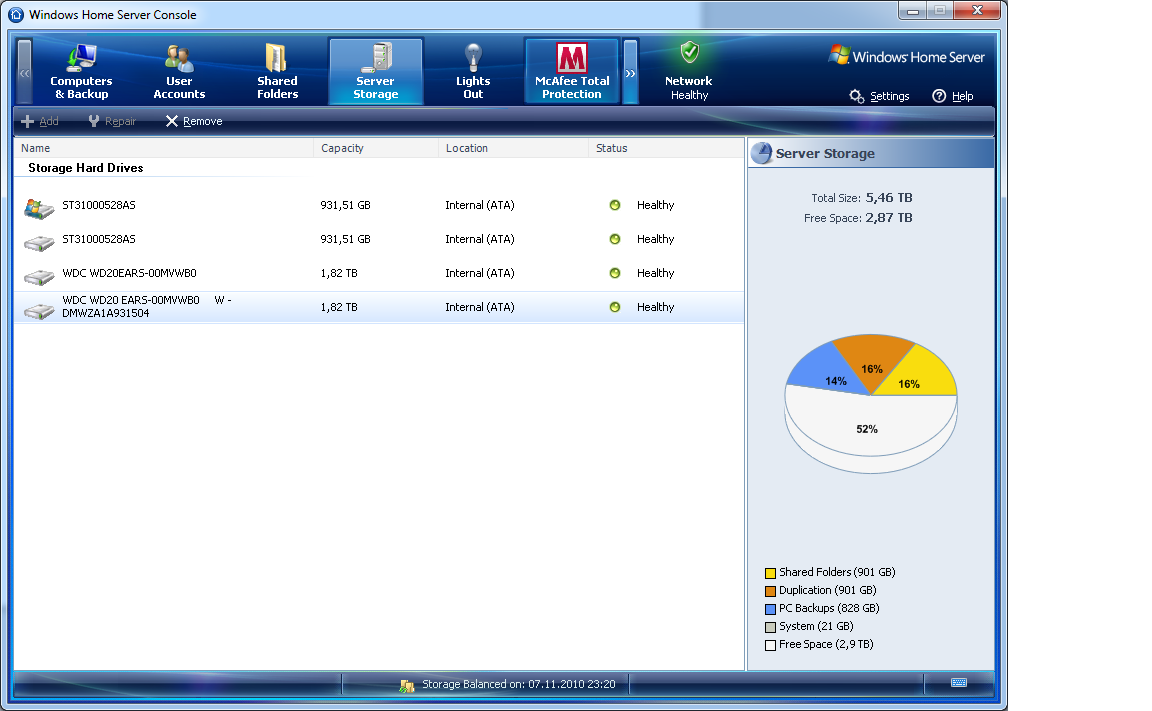Click the Remove toolbar button
The height and width of the screenshot is (711, 1152).
[x=194, y=121]
